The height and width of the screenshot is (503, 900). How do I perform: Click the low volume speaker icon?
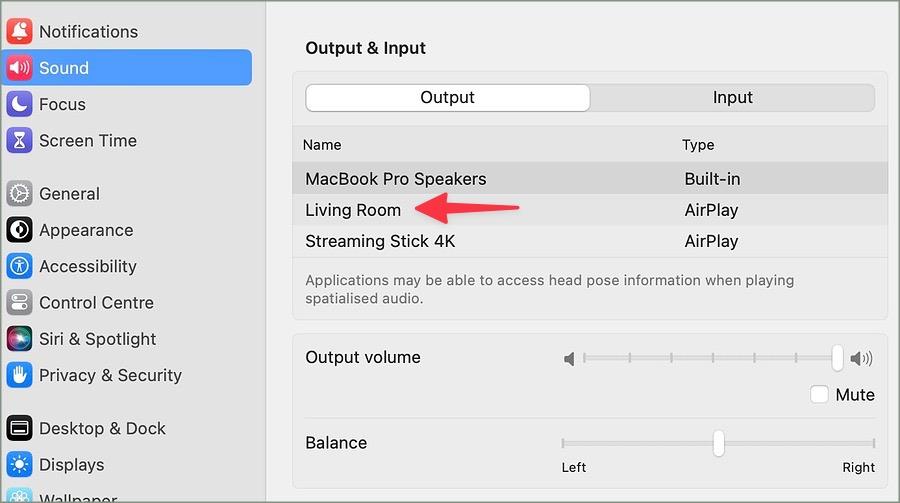(569, 359)
